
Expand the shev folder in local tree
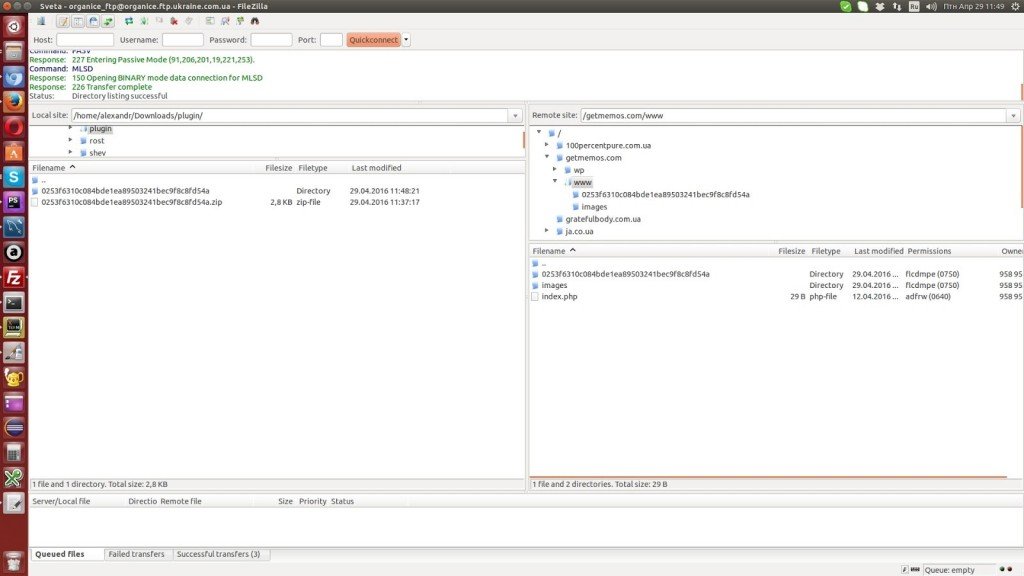pos(71,152)
